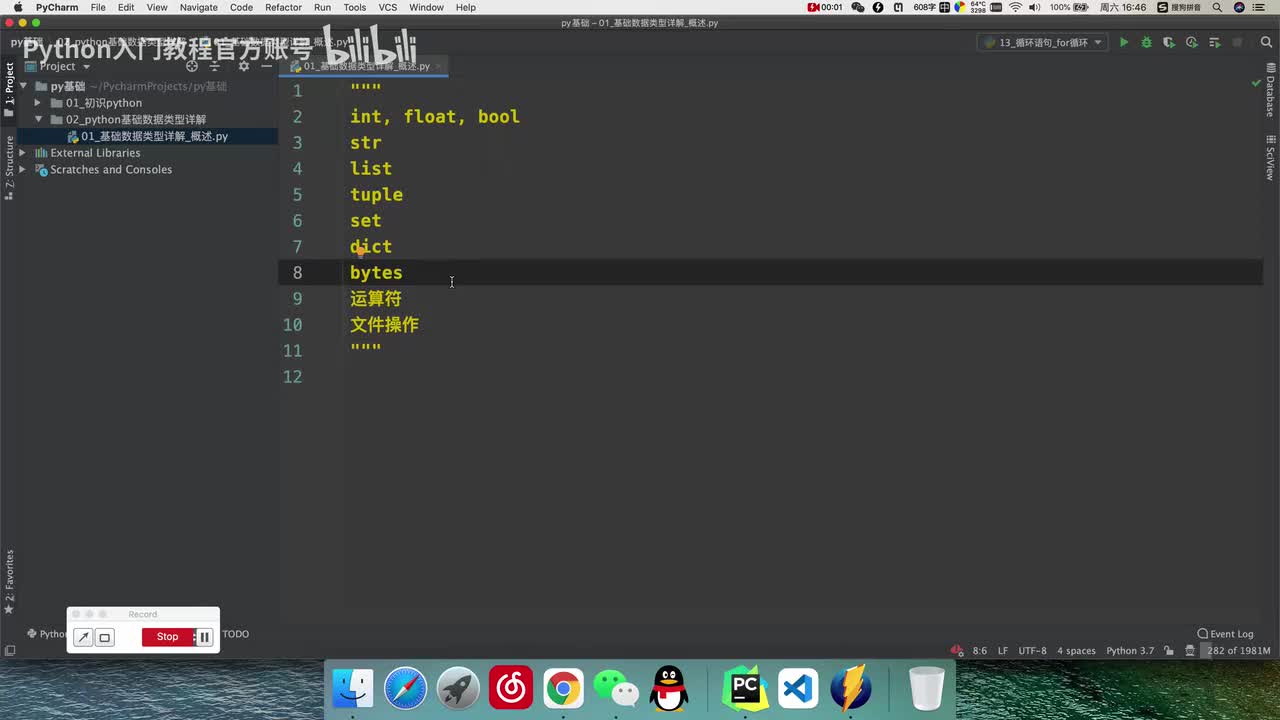Viewport: 1280px width, 720px height.
Task: Expand Scratches and Consoles node
Action: point(23,170)
